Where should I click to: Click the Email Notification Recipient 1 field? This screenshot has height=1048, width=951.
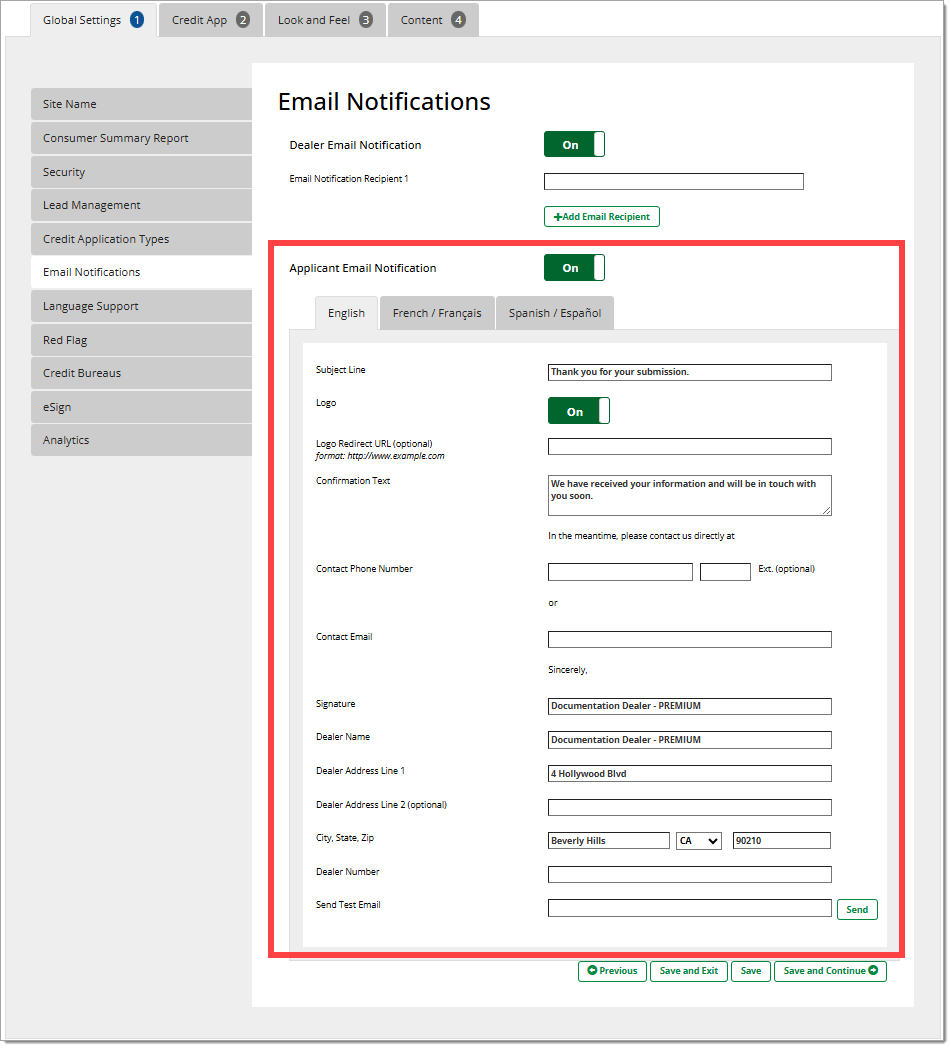673,182
